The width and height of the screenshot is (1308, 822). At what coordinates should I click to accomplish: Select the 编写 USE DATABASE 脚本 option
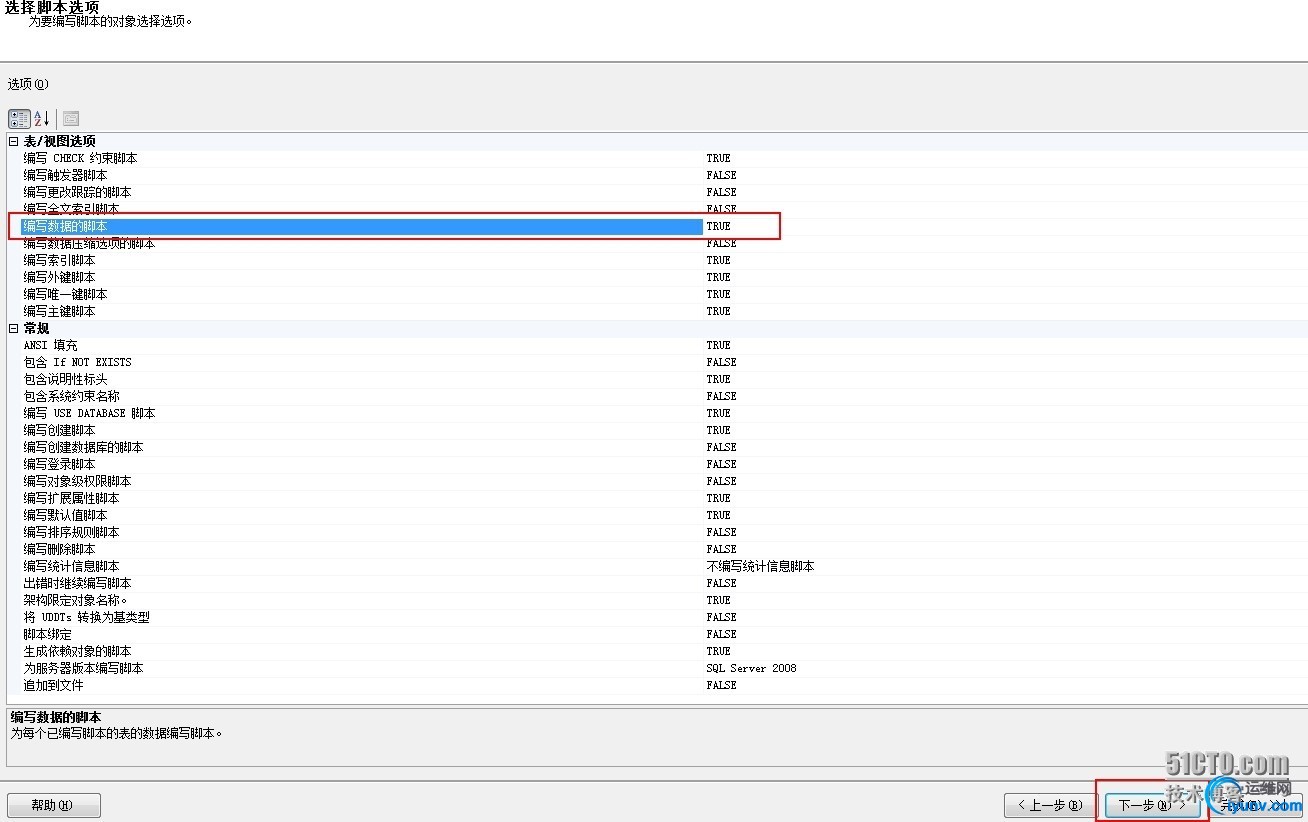click(90, 413)
